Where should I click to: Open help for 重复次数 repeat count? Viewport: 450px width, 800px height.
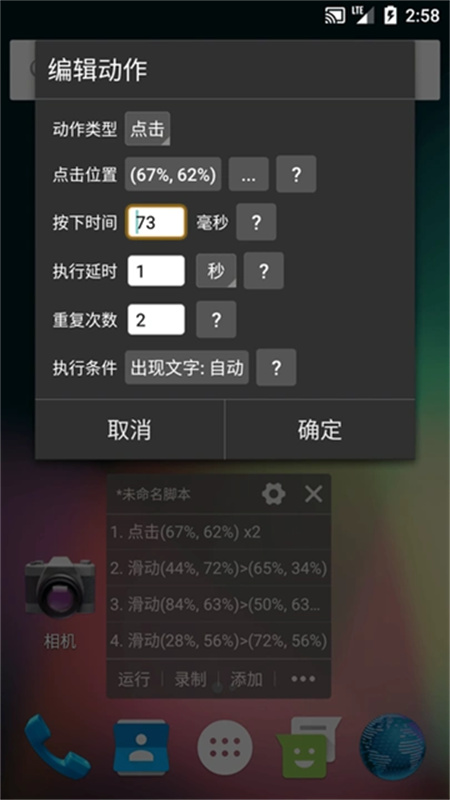tap(216, 319)
